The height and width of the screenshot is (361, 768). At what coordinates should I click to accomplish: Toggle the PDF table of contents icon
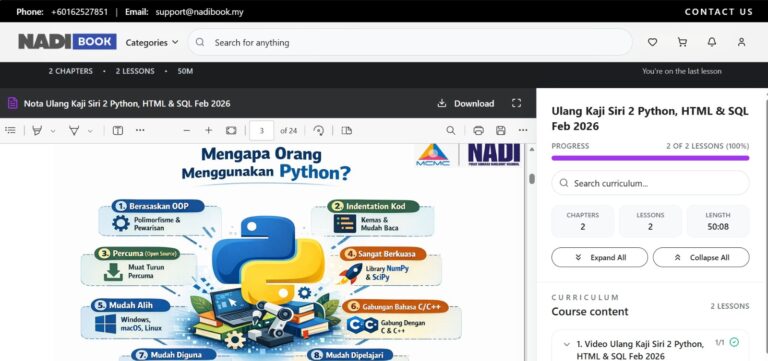click(10, 131)
